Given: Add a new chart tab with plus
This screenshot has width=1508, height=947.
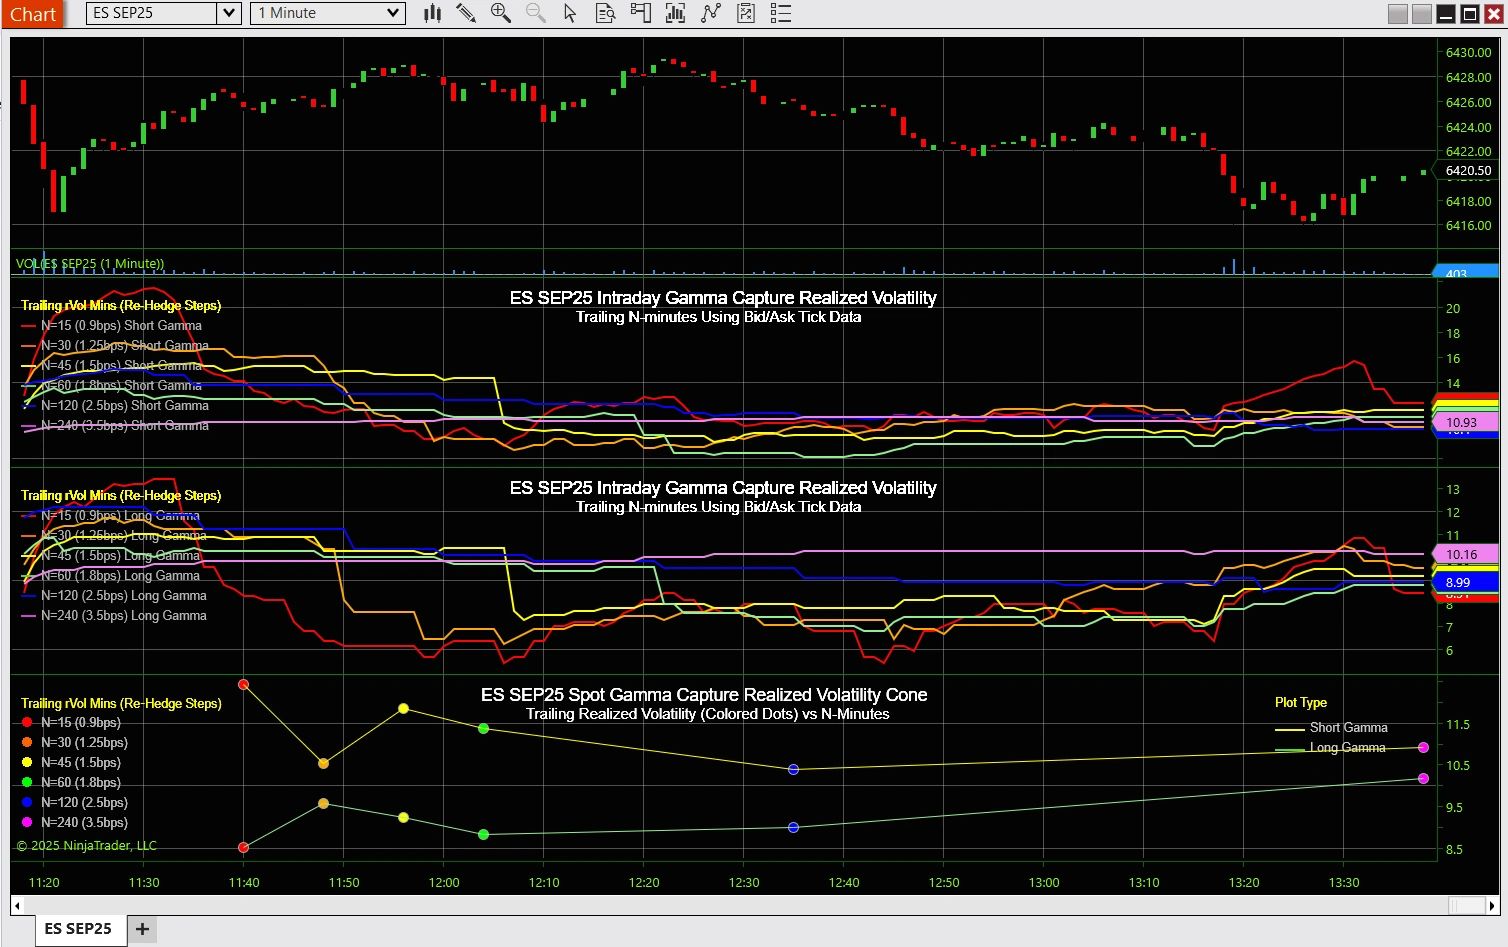Looking at the screenshot, I should [142, 929].
